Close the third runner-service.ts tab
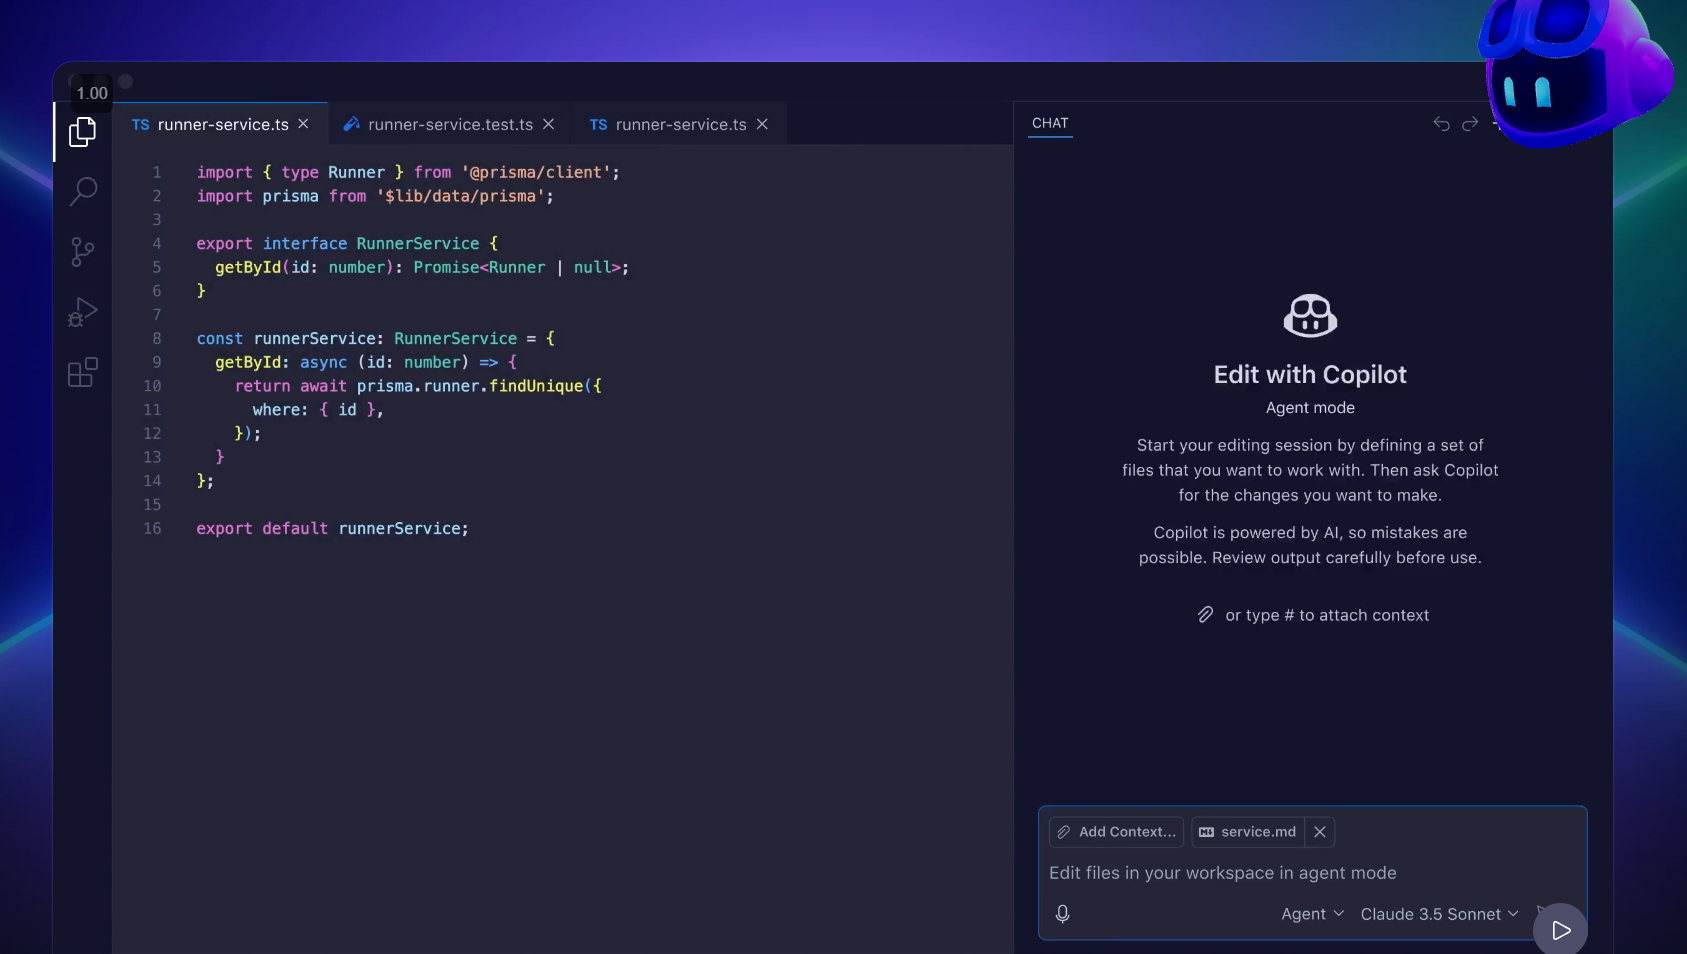This screenshot has width=1687, height=954. point(762,124)
